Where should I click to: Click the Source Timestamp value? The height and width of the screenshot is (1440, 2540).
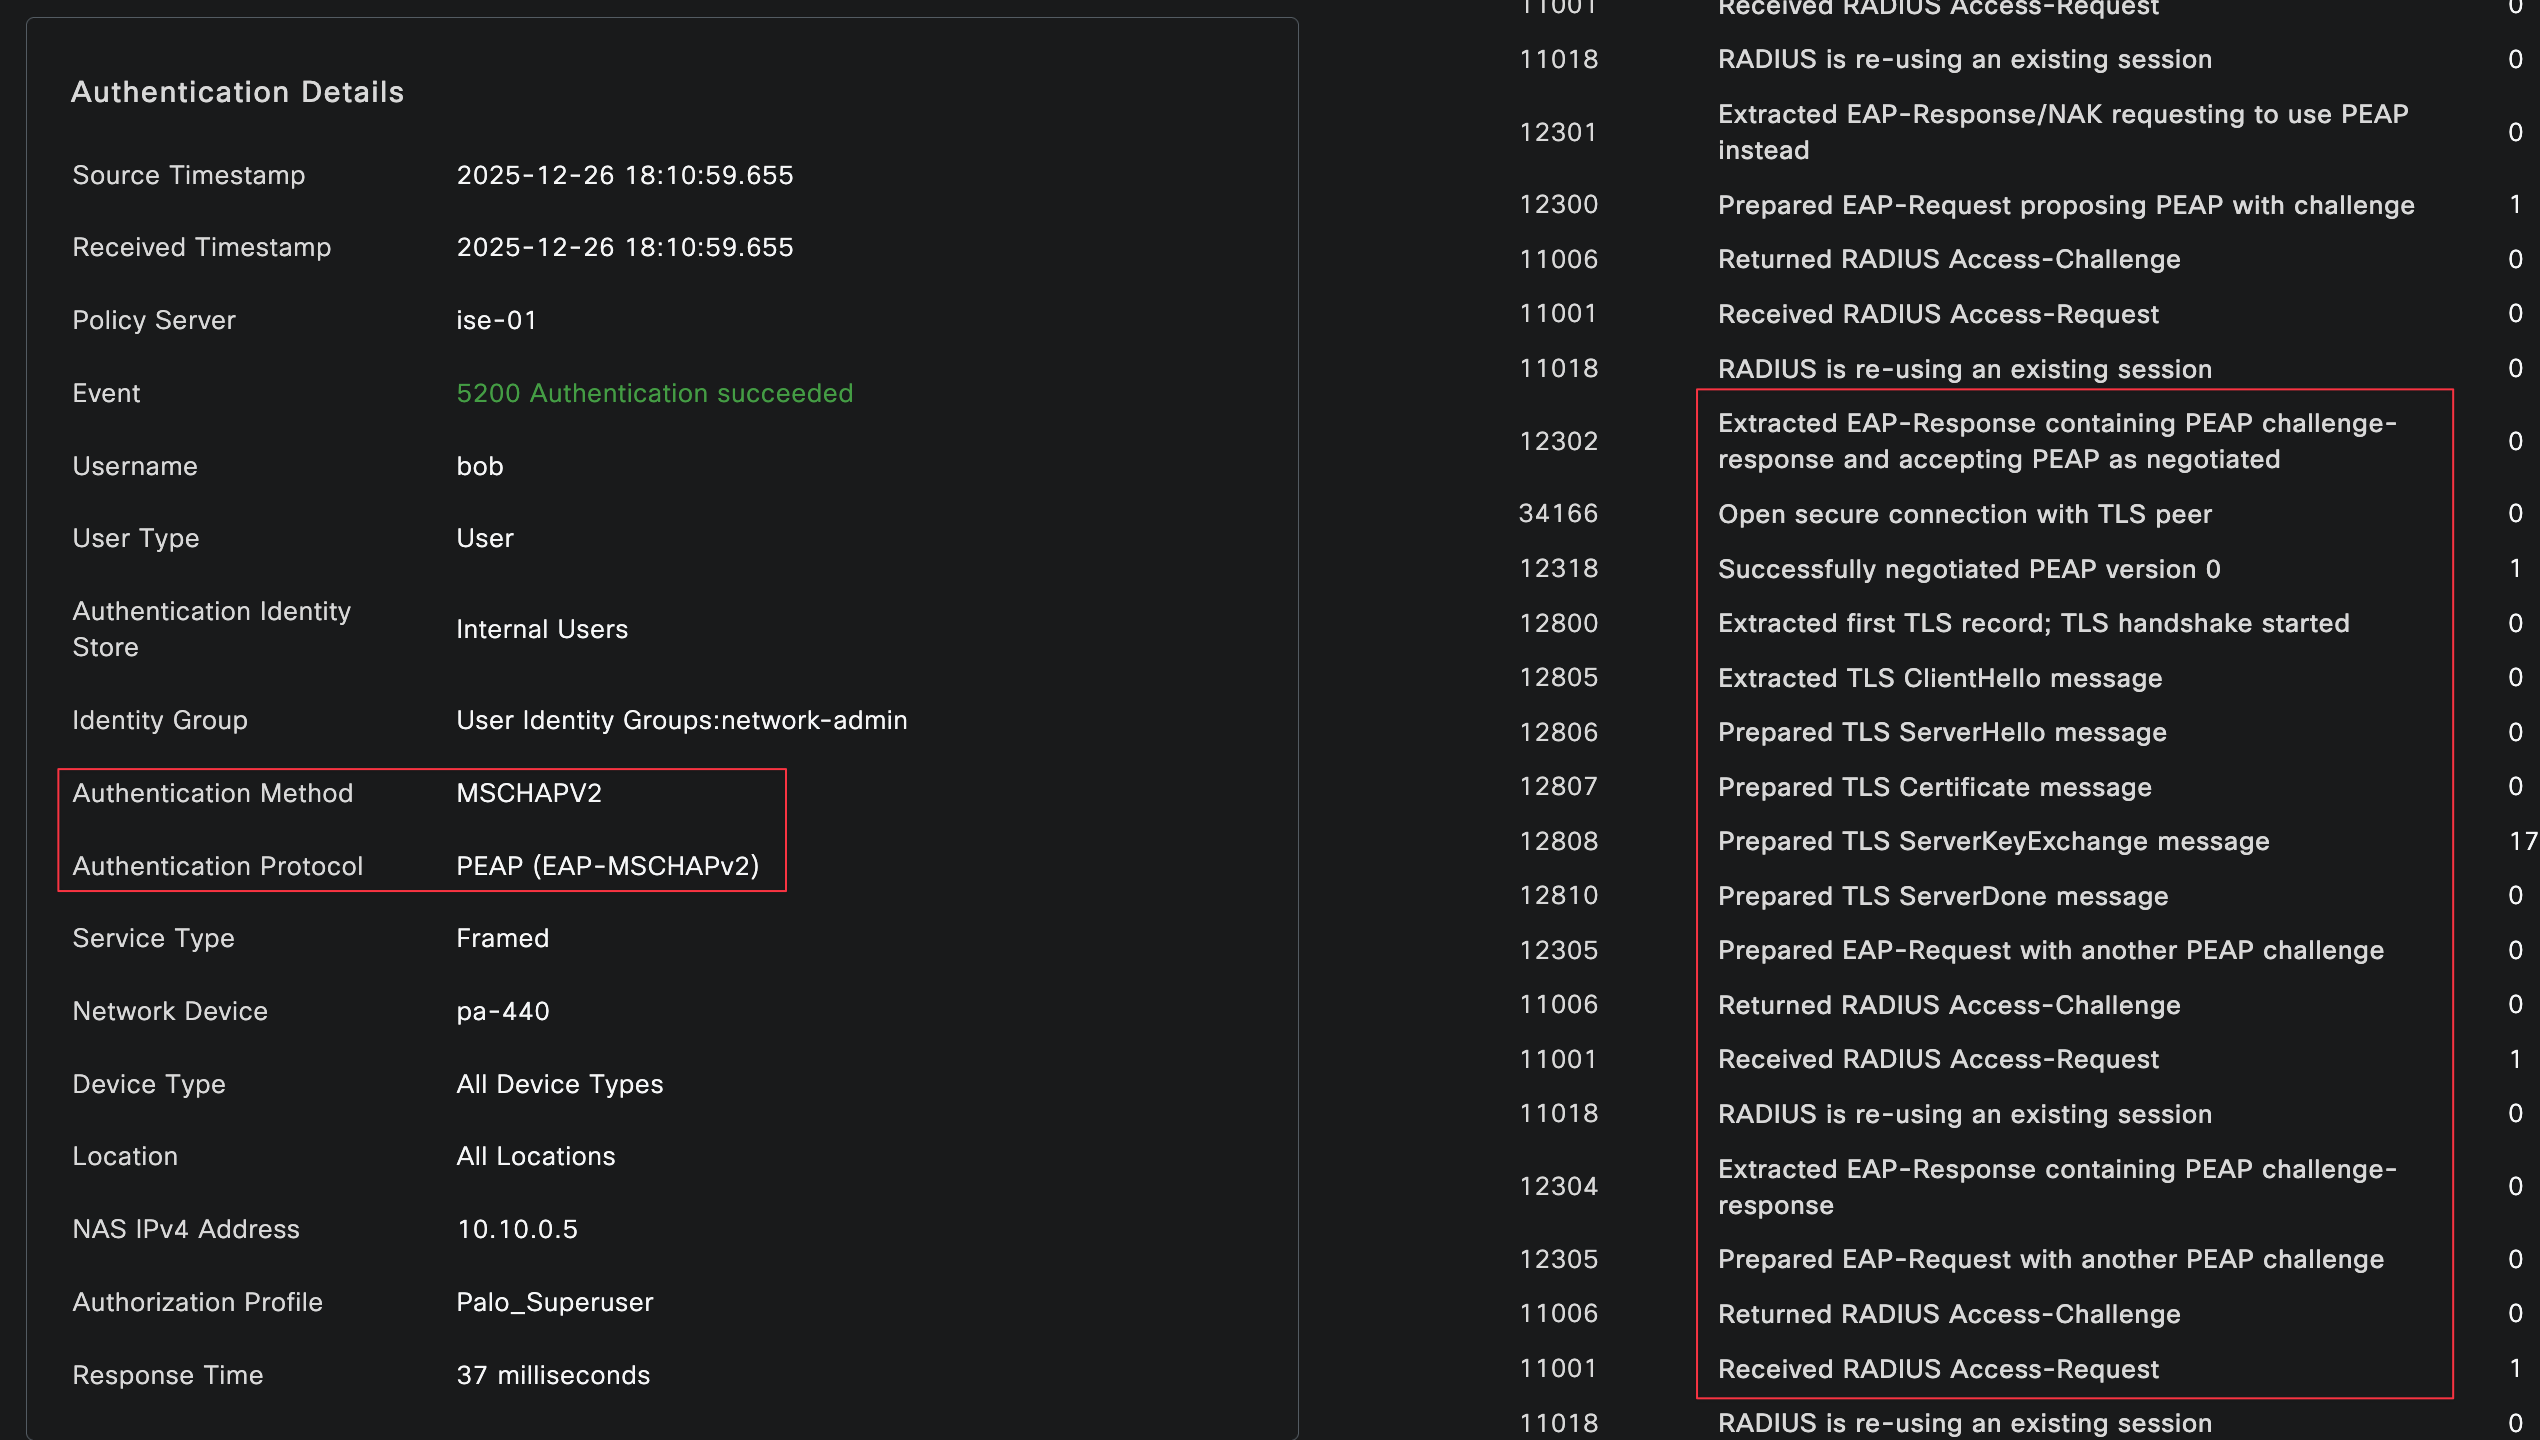(x=624, y=175)
